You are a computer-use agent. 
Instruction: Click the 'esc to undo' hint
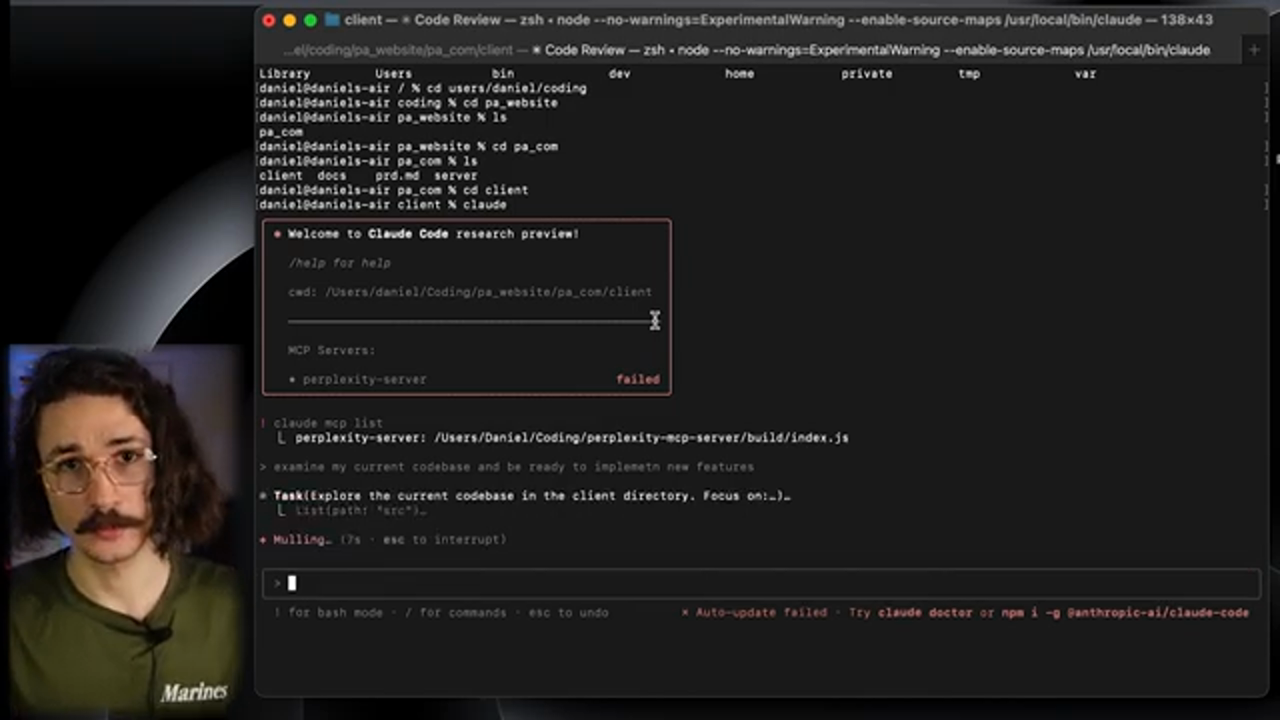pyautogui.click(x=568, y=612)
